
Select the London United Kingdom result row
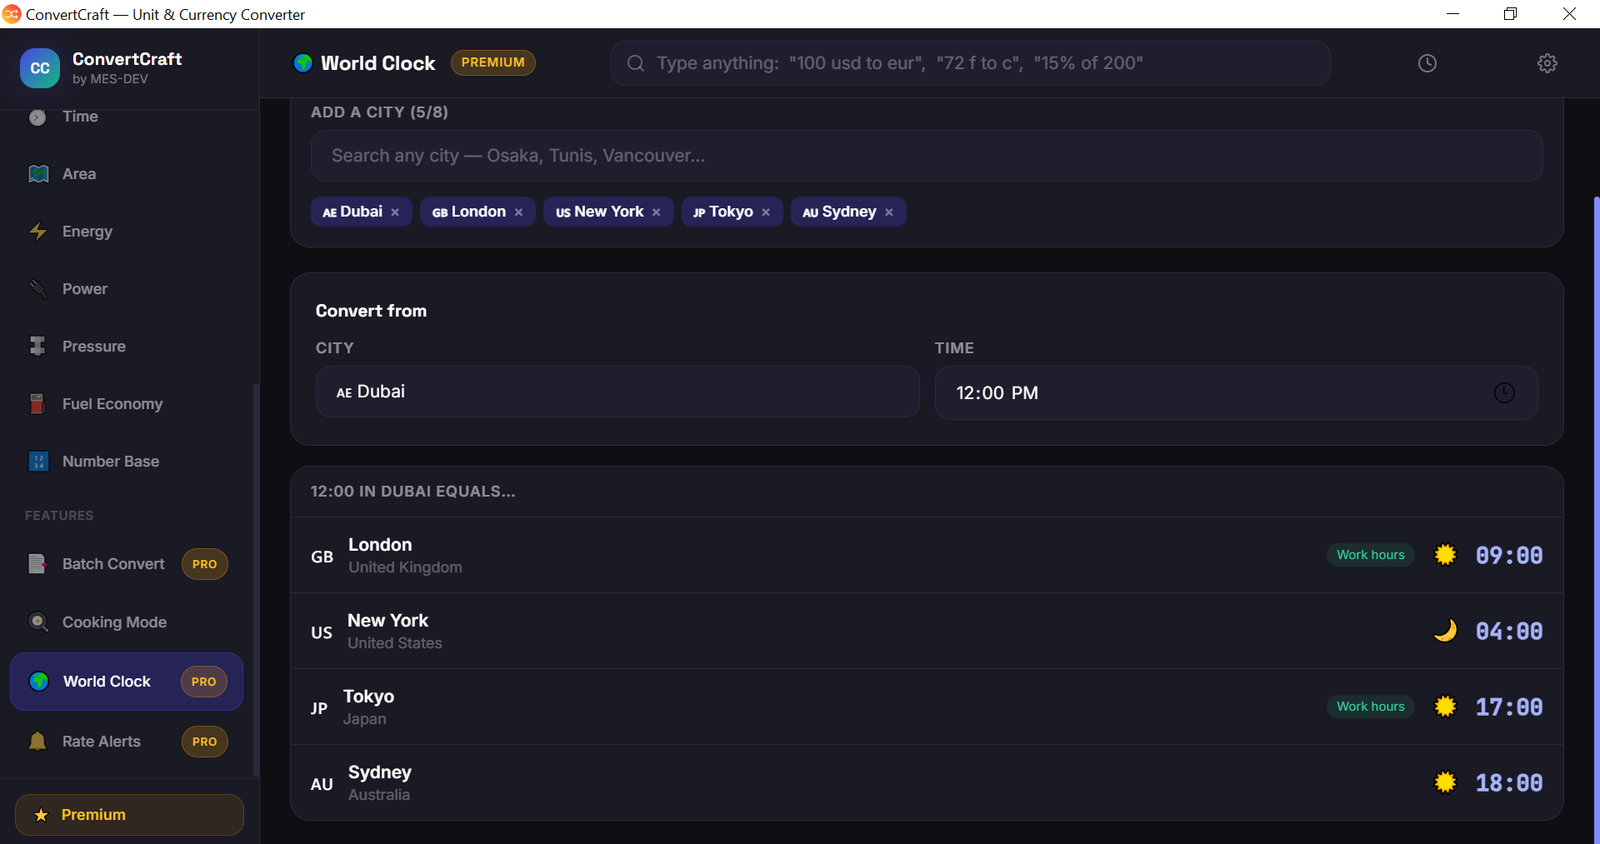(x=926, y=555)
